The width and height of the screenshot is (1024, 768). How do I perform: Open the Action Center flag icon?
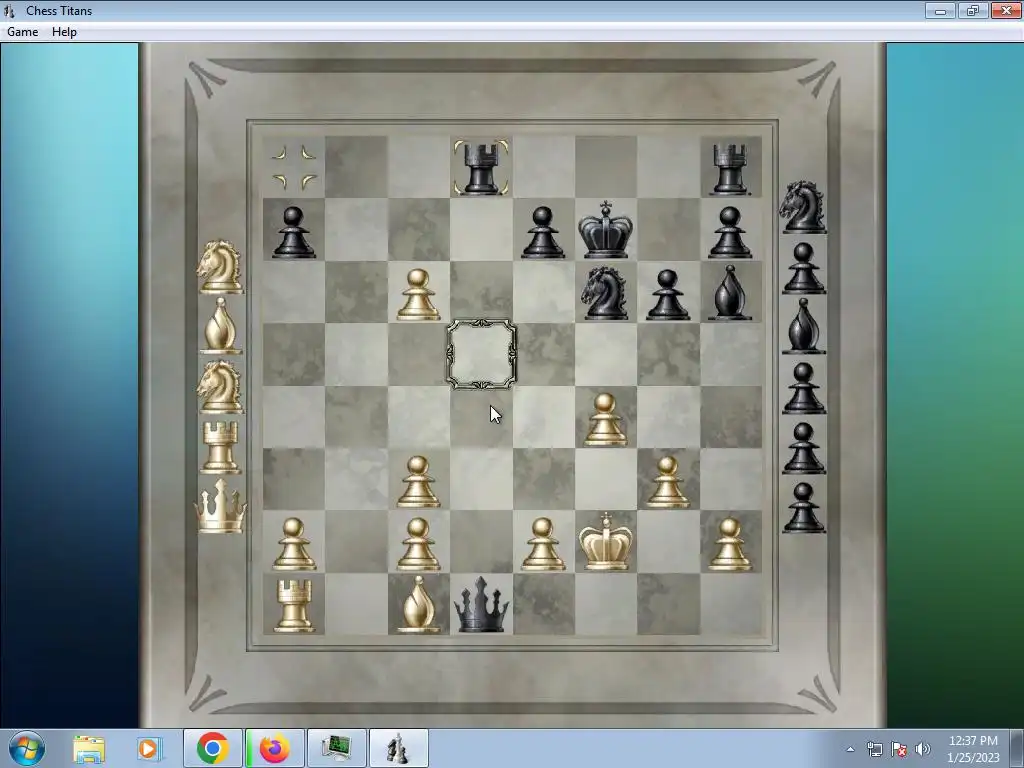tap(899, 749)
